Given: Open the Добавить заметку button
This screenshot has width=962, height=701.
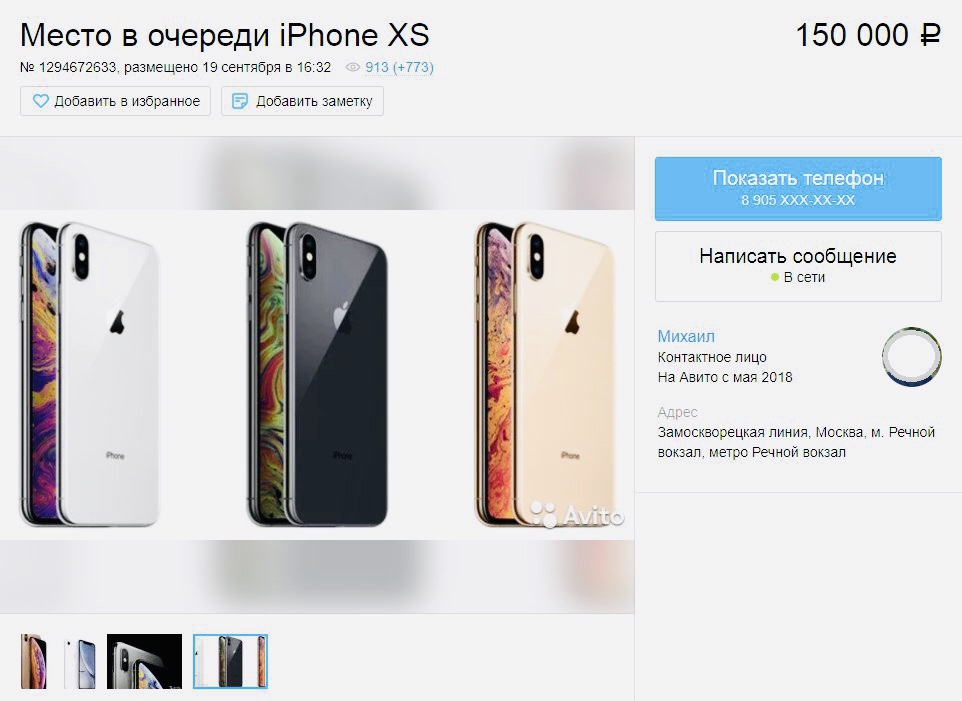Looking at the screenshot, I should coord(302,101).
